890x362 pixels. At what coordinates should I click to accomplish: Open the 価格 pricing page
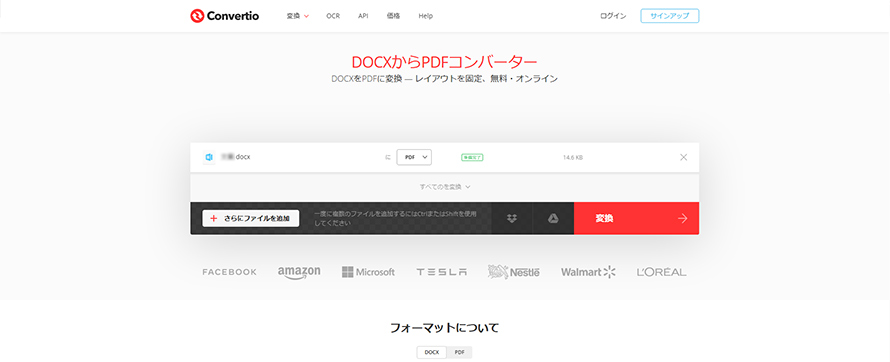tap(393, 16)
